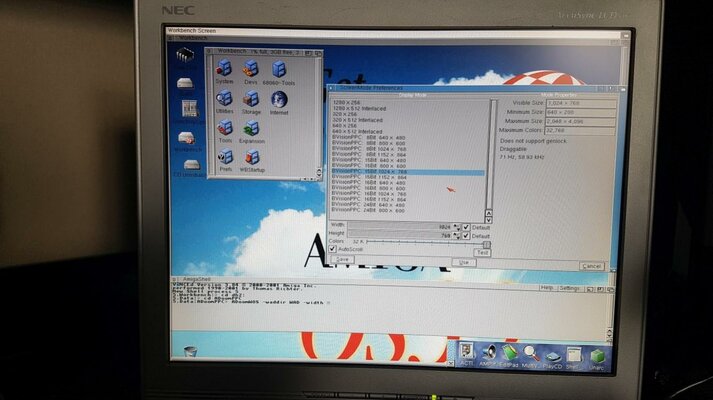Click the Save button
The width and height of the screenshot is (713, 400).
click(x=343, y=259)
